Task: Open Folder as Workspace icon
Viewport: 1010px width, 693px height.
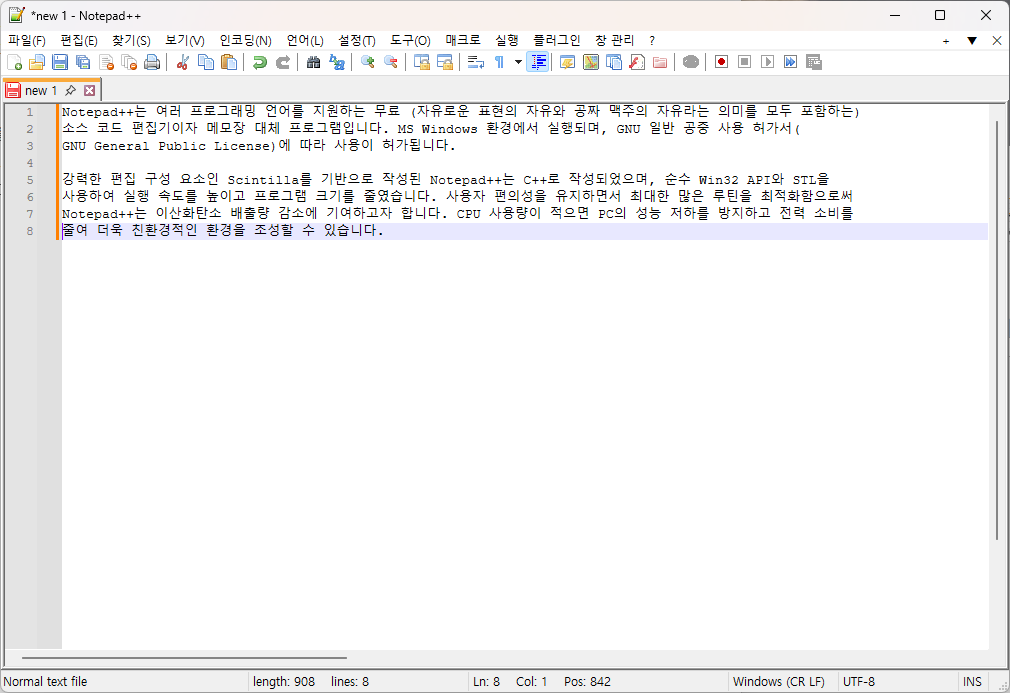Action: [660, 62]
